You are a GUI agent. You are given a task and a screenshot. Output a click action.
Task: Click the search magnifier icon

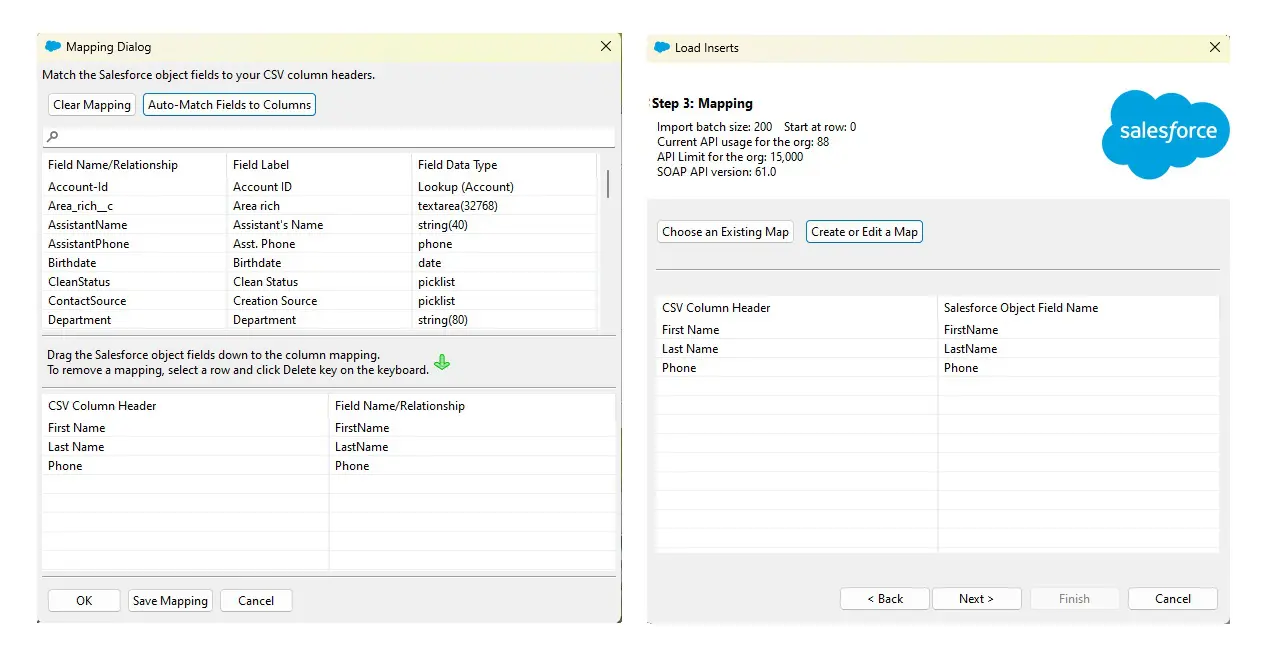[53, 136]
